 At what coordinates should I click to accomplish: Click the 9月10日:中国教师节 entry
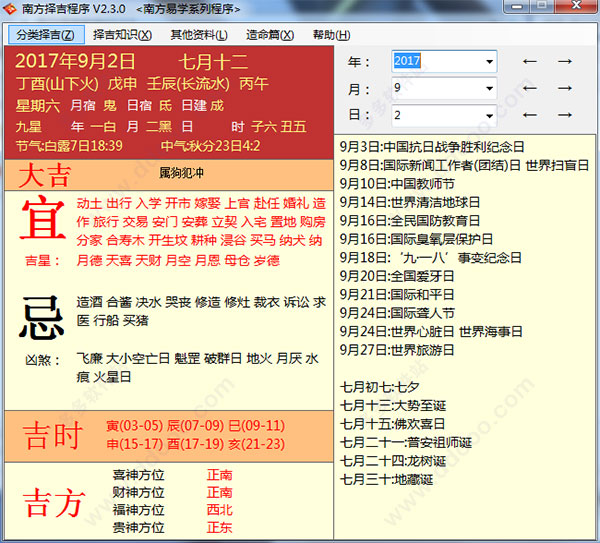(x=397, y=184)
